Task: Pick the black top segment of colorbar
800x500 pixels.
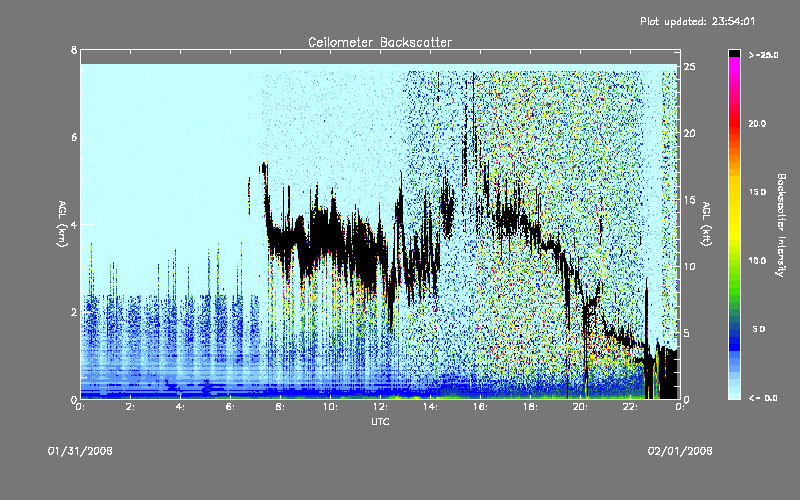Action: (734, 53)
